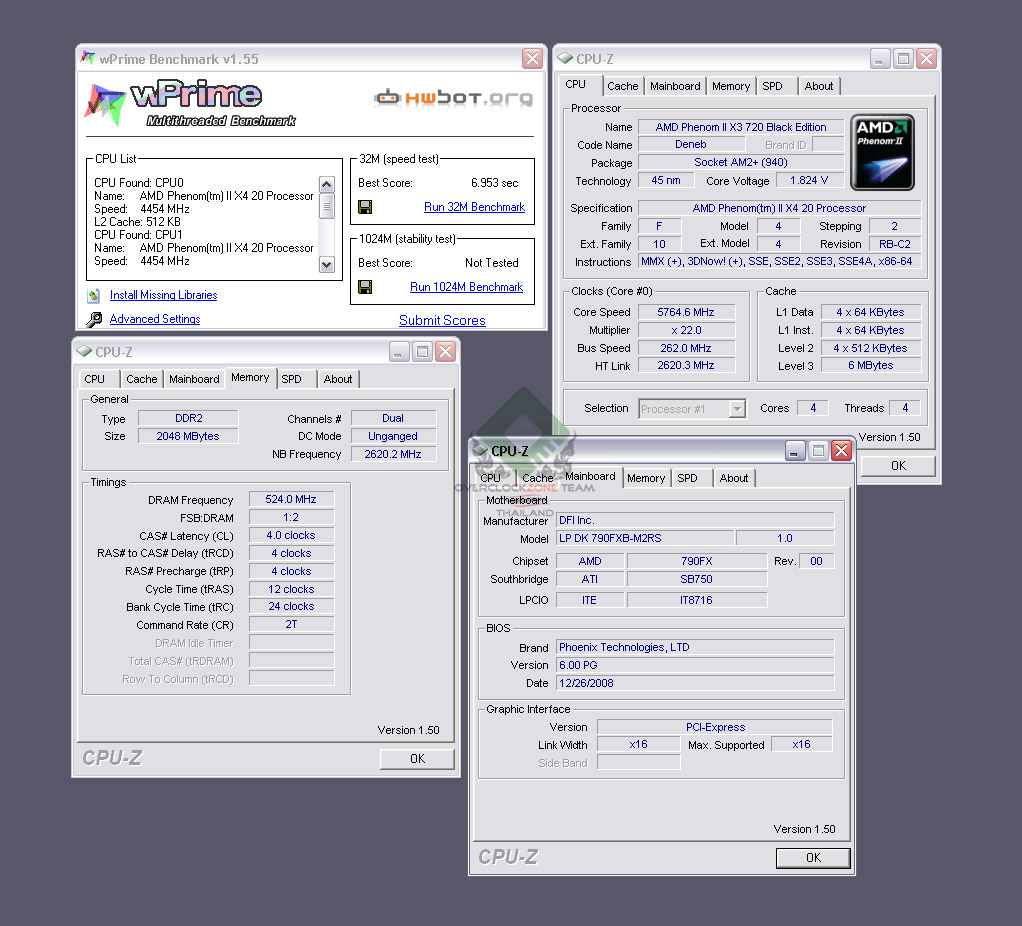Open Install Missing Libraries link
The height and width of the screenshot is (926, 1022).
(x=164, y=295)
